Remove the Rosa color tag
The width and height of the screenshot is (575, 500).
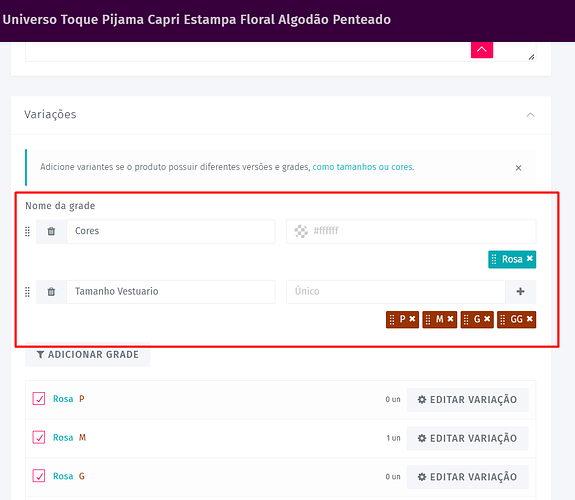530,259
